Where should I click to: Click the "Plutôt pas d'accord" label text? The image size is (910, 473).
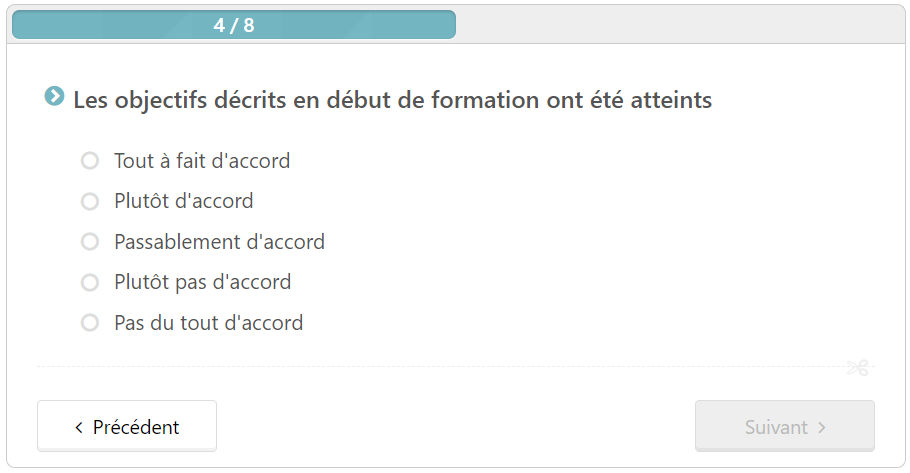click(203, 282)
